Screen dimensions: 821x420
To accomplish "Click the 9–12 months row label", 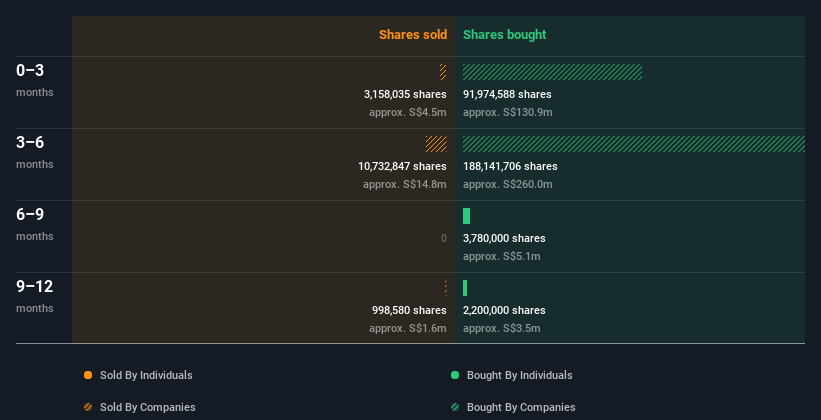I will tap(35, 296).
